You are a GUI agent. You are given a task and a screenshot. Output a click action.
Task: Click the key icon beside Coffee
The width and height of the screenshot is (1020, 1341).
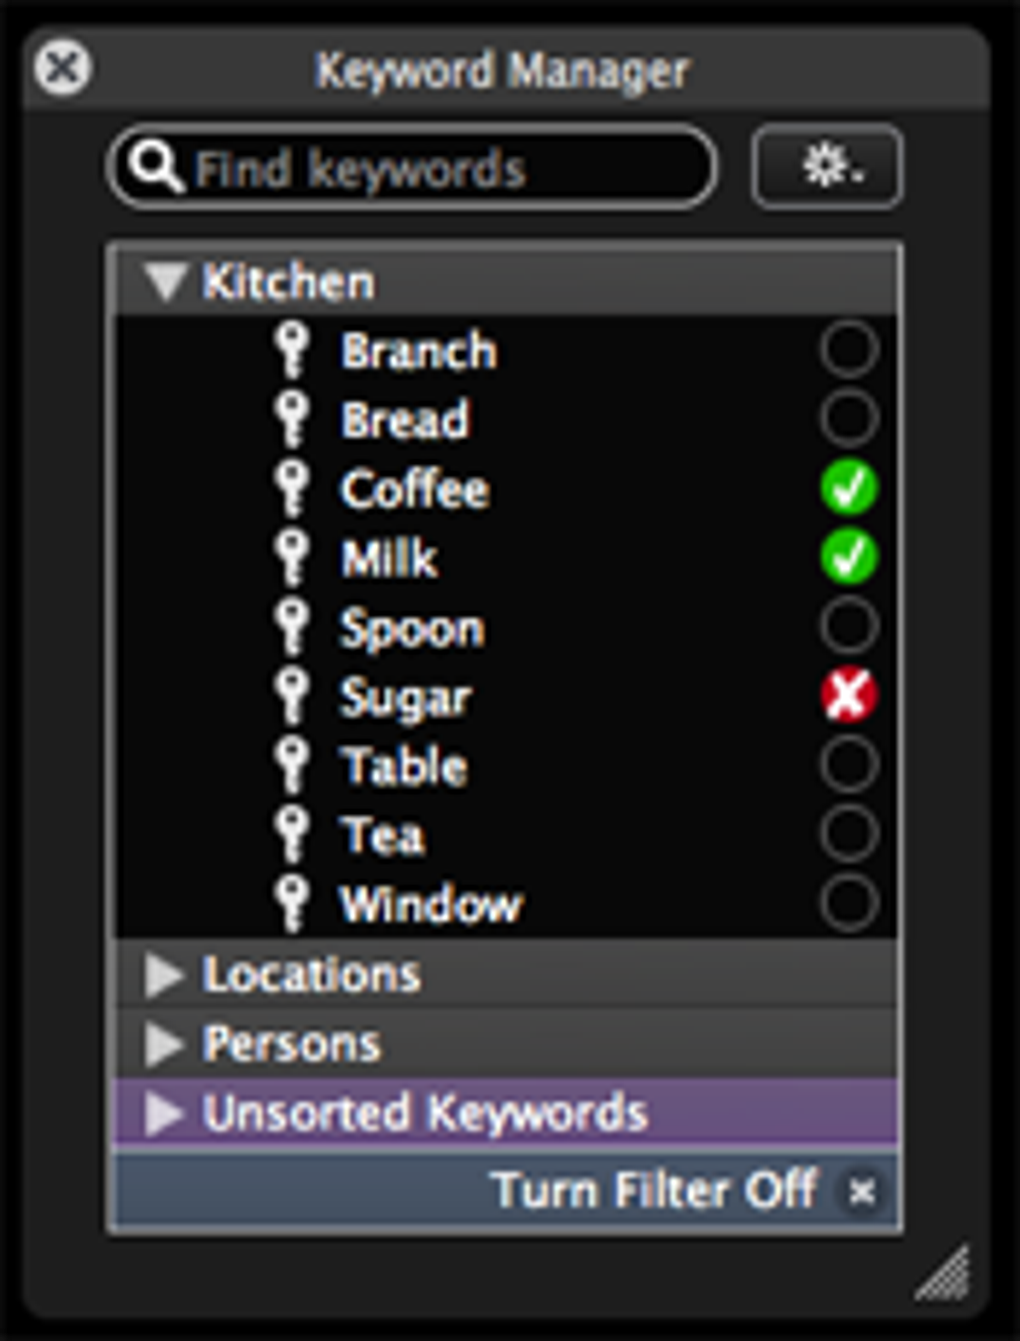[292, 489]
